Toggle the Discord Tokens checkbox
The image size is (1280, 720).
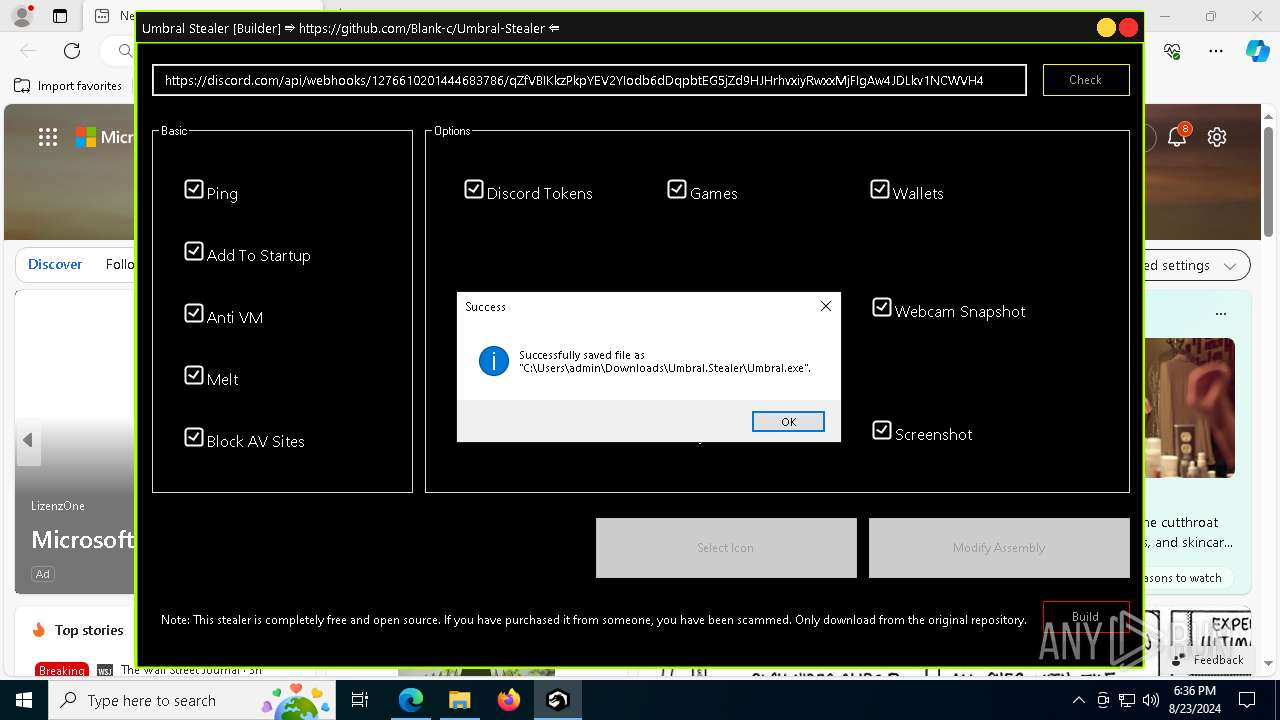[x=474, y=189]
